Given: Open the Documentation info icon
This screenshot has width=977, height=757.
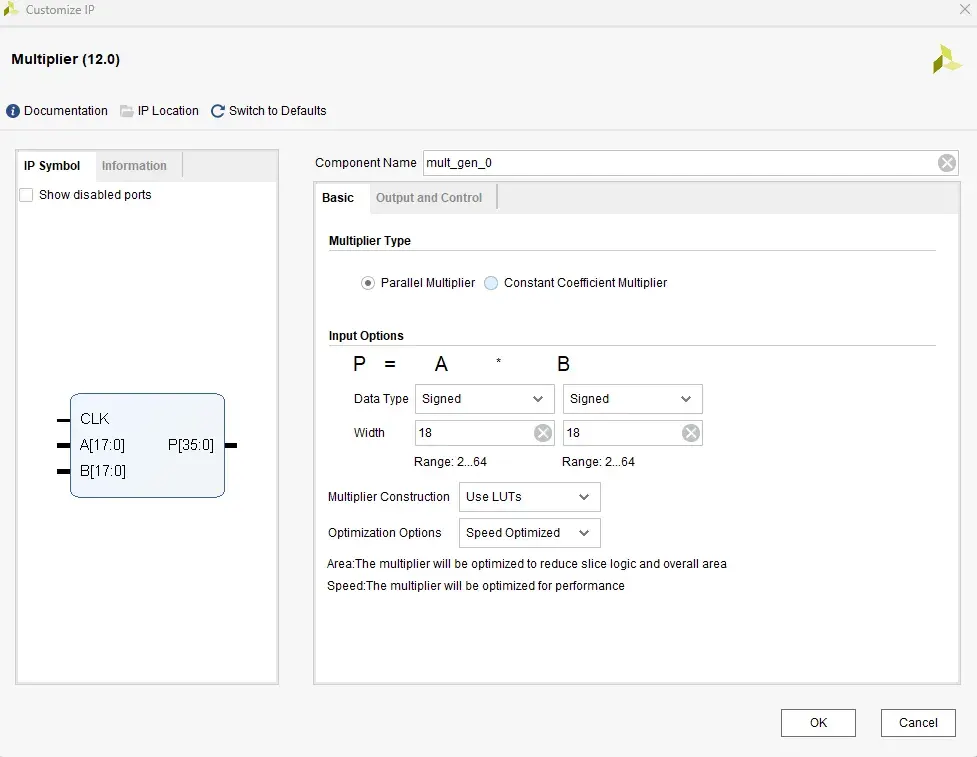Looking at the screenshot, I should pos(13,111).
